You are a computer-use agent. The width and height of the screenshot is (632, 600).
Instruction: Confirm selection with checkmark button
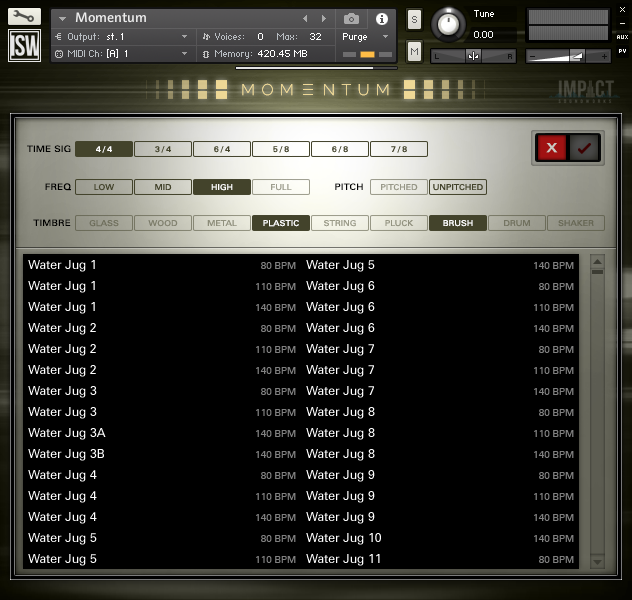pos(584,147)
